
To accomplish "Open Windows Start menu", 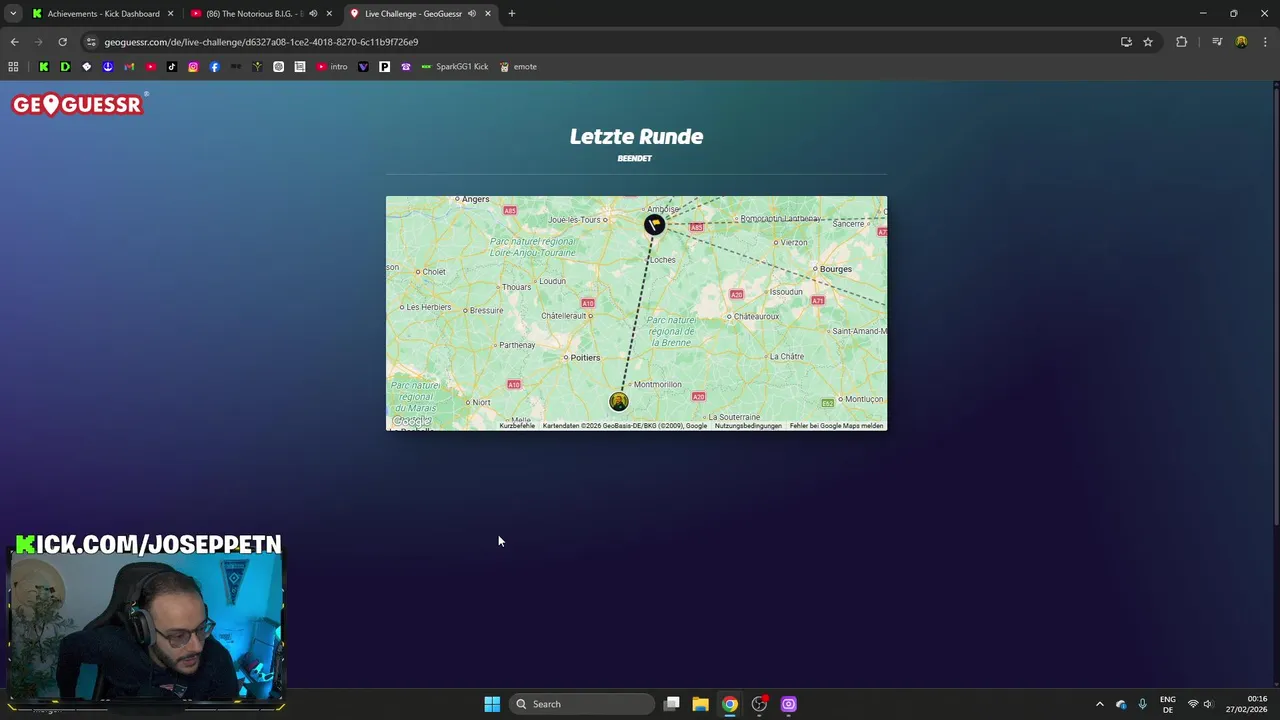I will (x=492, y=704).
